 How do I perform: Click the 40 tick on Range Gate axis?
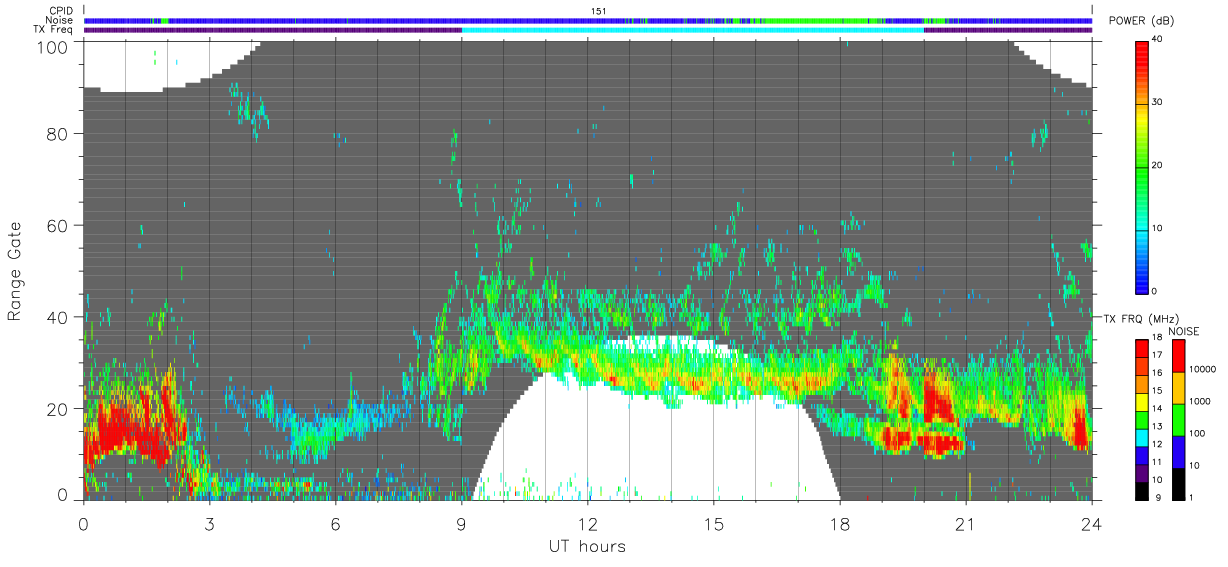click(57, 317)
